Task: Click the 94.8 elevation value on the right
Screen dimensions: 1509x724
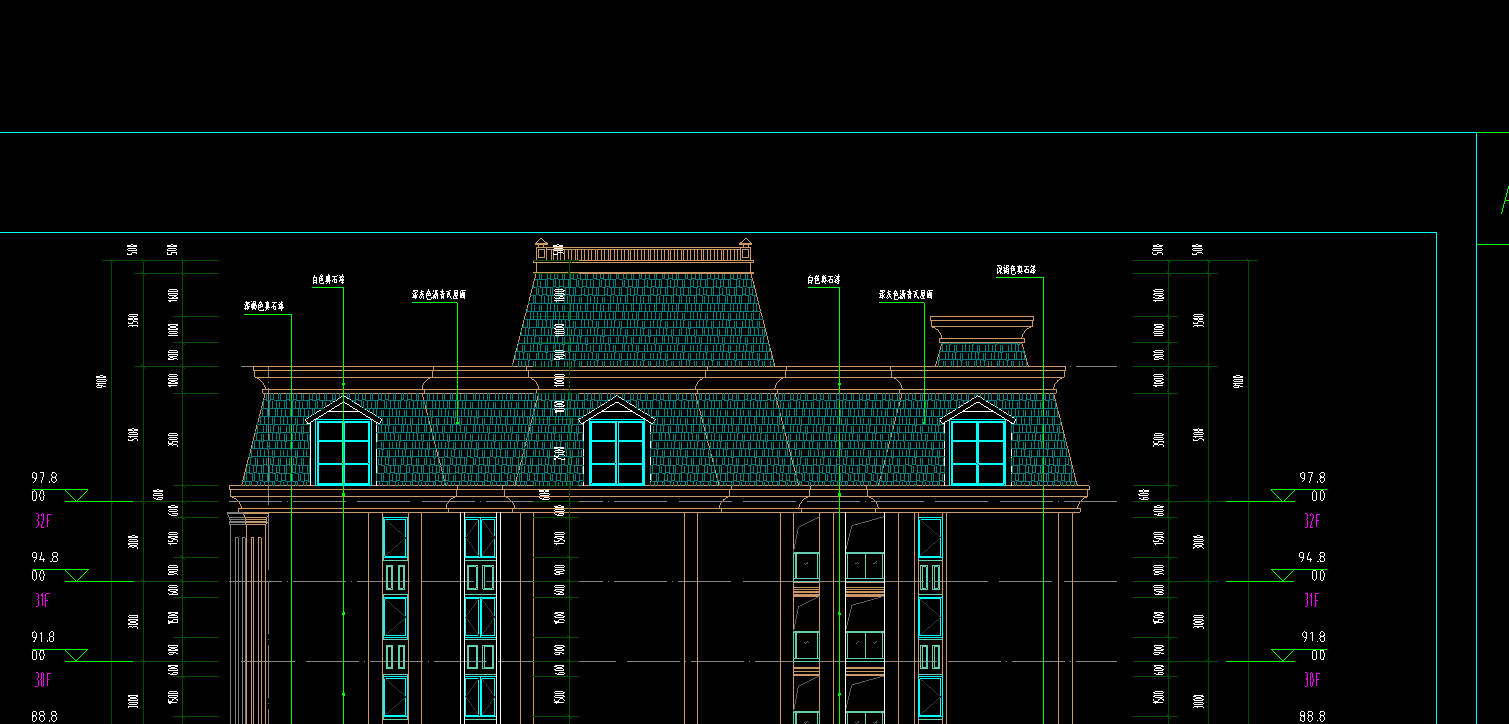Action: [1312, 558]
